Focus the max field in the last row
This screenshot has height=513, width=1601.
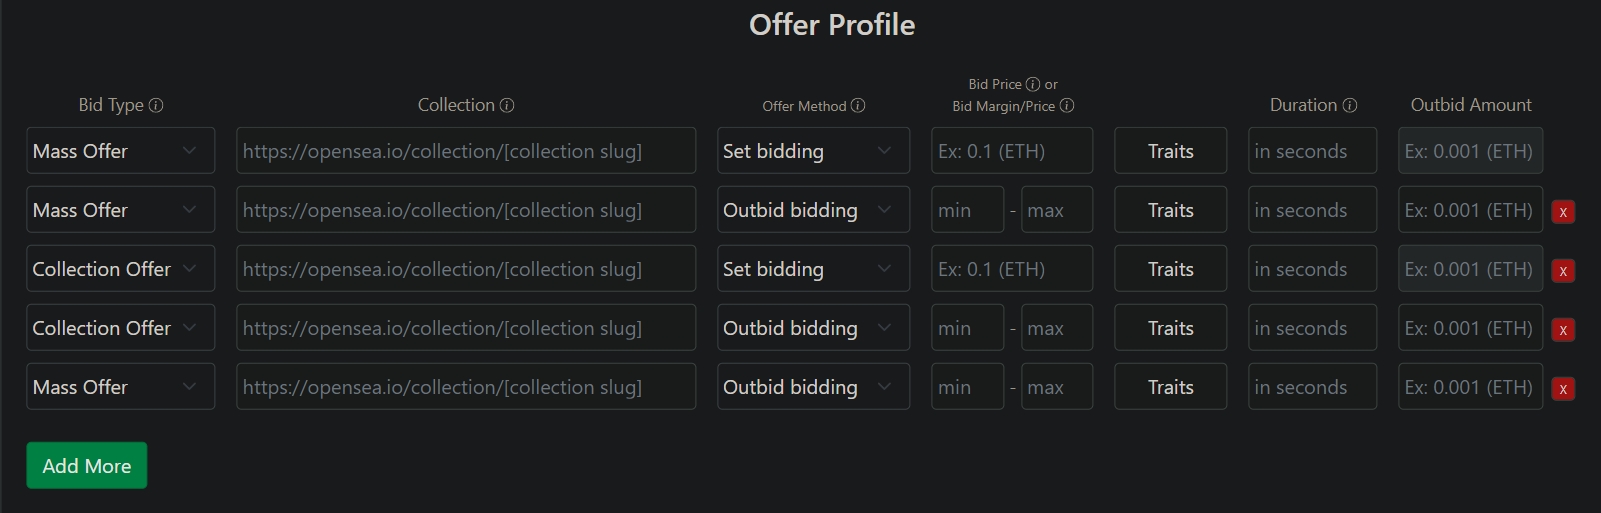coord(1056,387)
